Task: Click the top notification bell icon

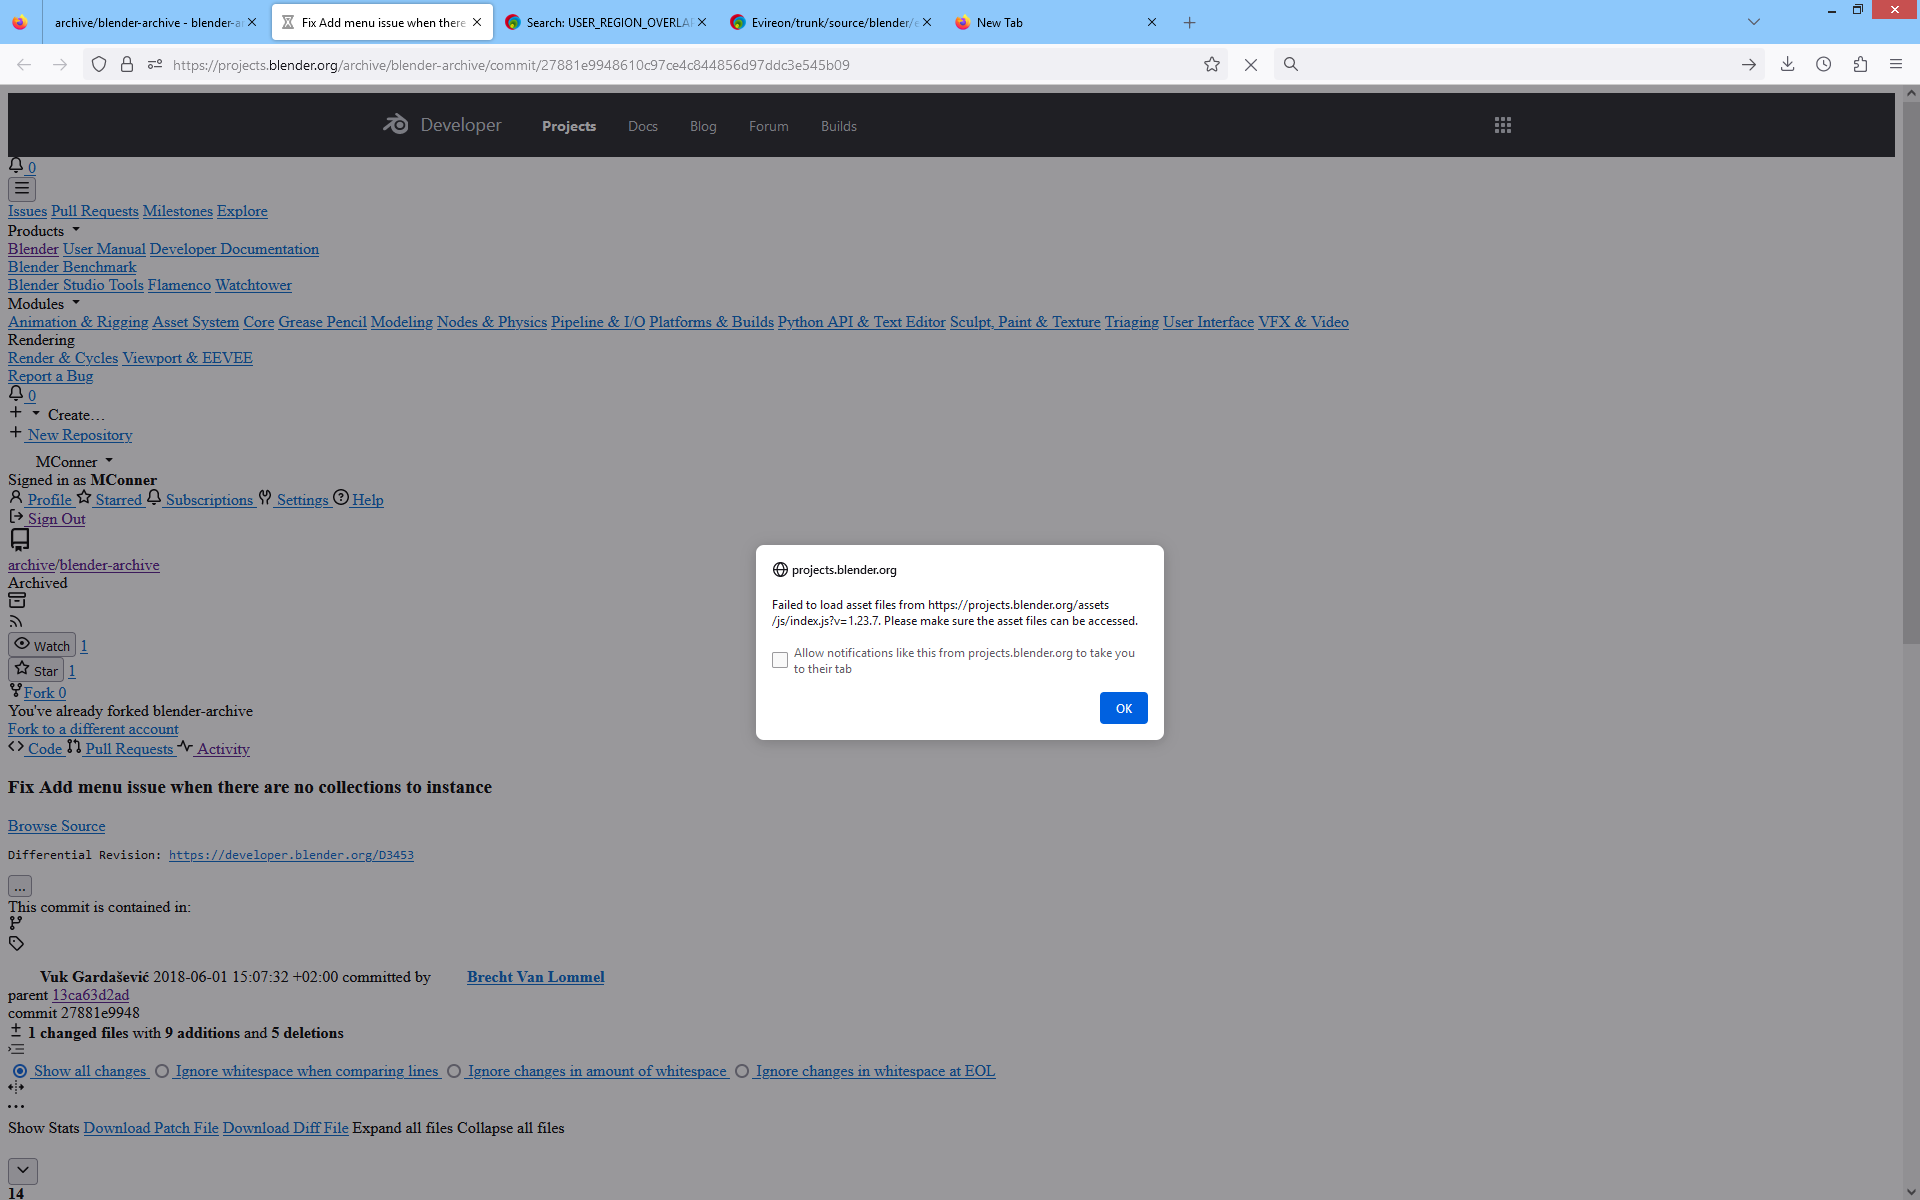Action: click(16, 166)
